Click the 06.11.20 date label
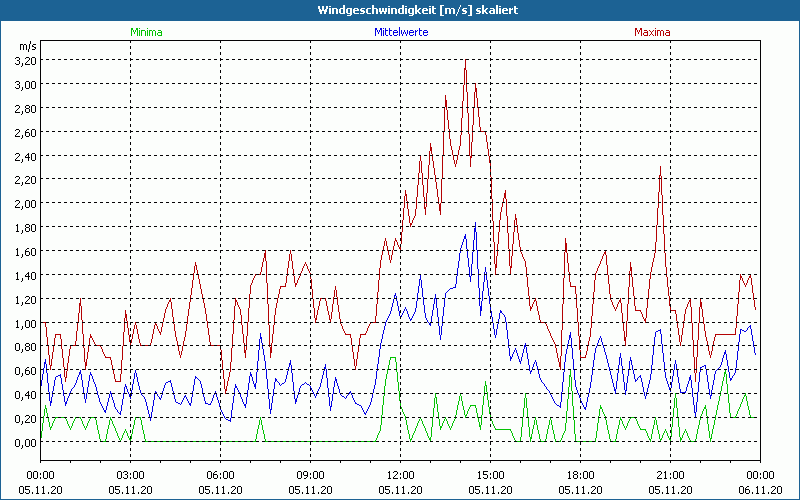The image size is (800, 500). point(760,490)
